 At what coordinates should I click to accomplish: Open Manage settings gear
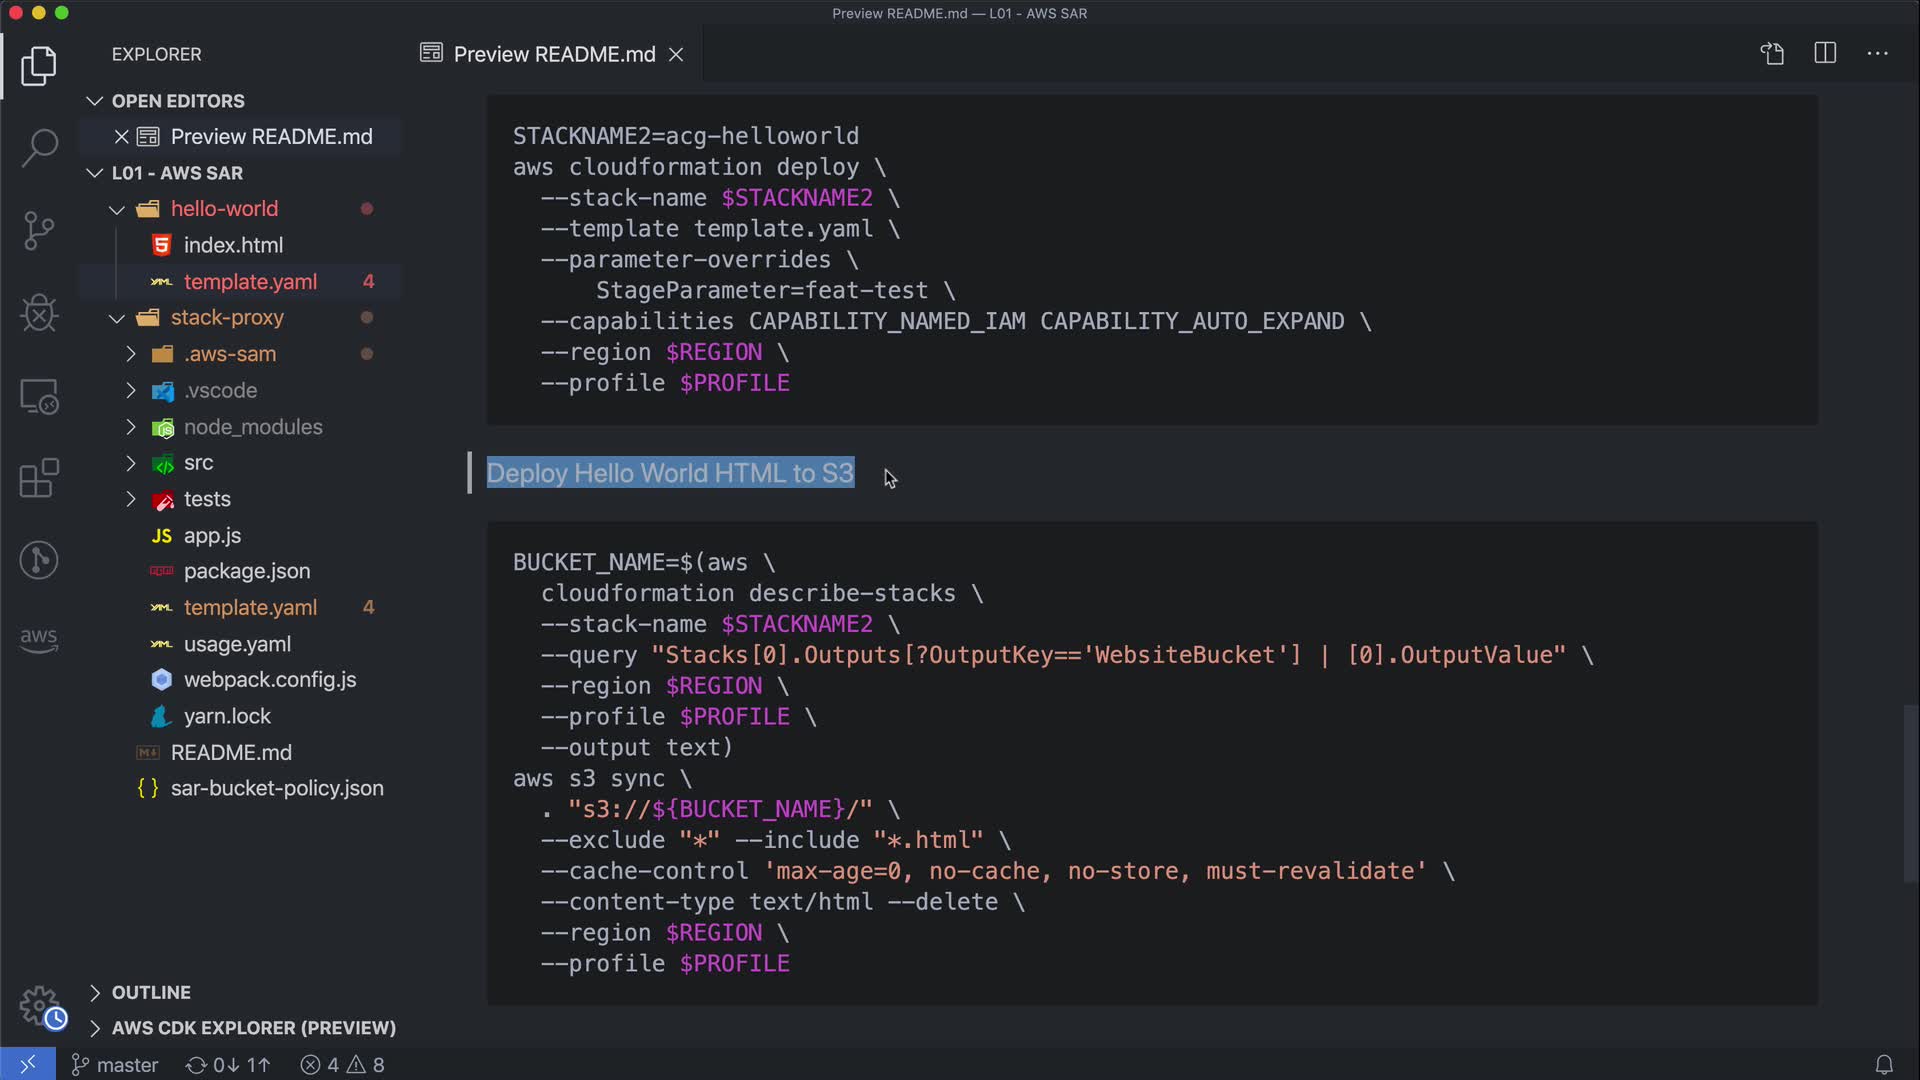39,1005
